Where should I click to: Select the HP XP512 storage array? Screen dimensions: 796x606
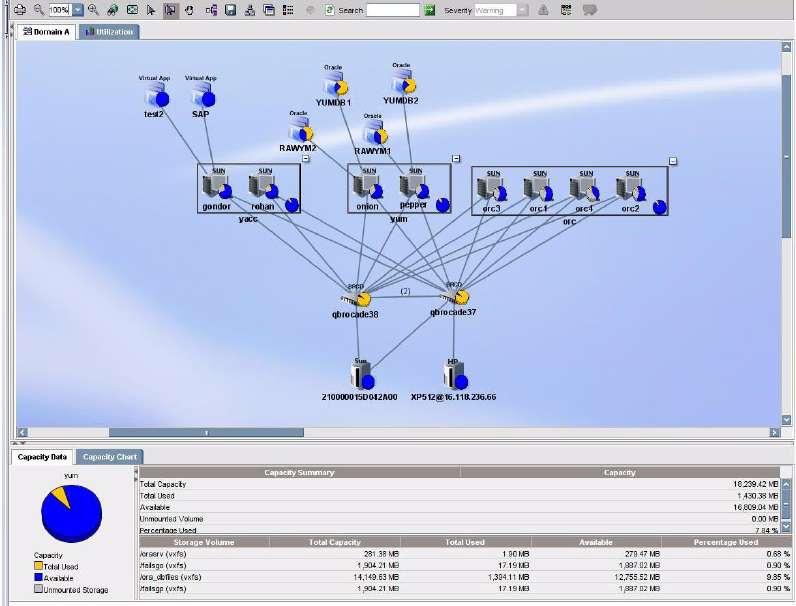point(455,377)
